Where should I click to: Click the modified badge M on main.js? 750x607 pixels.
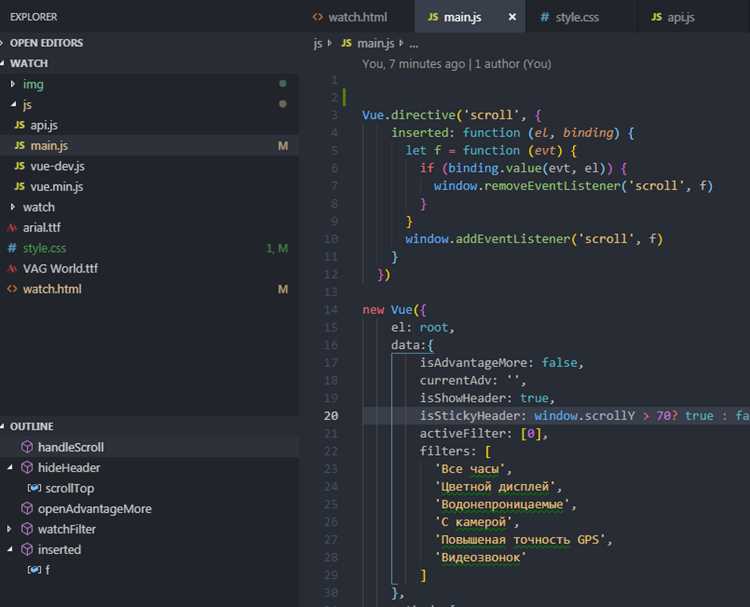pyautogui.click(x=283, y=146)
